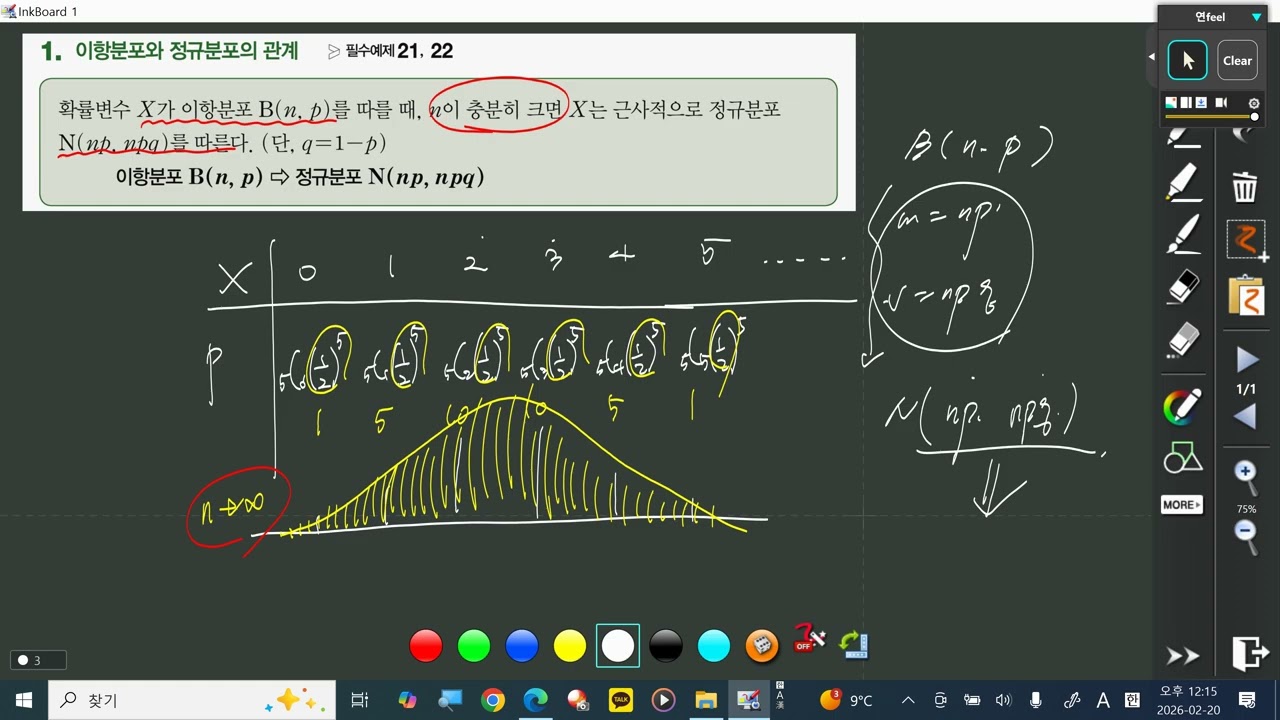This screenshot has width=1280, height=720.
Task: Open the Copilot taskbar icon
Action: [407, 700]
